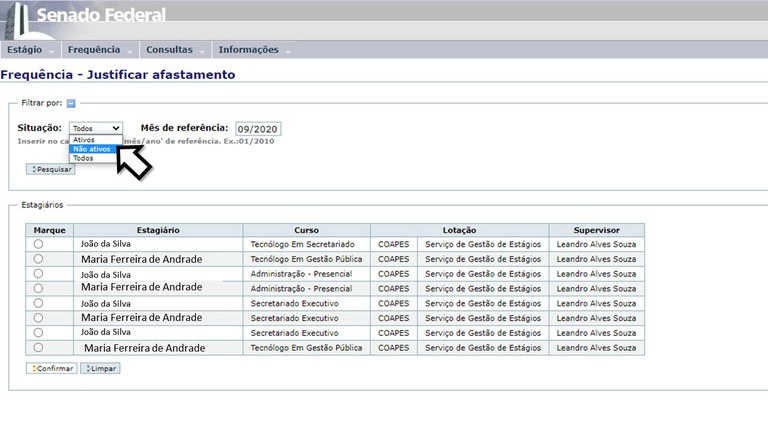Viewport: 768px width, 432px height.
Task: Select João da Silva Administração - Presencial radio
Action: [x=38, y=273]
